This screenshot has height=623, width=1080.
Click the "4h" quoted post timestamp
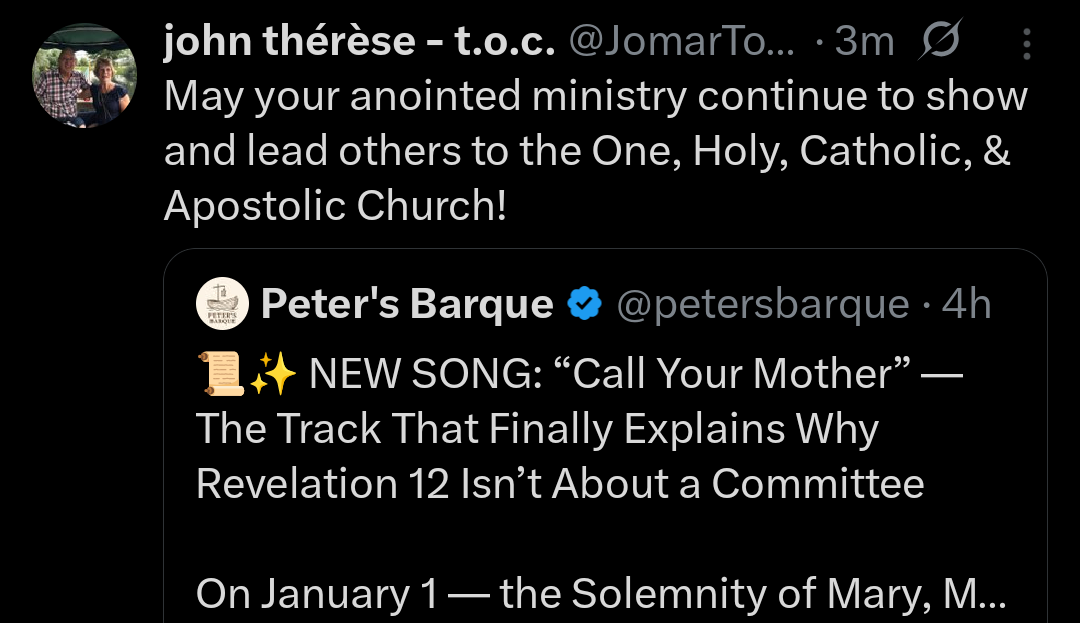[x=966, y=304]
